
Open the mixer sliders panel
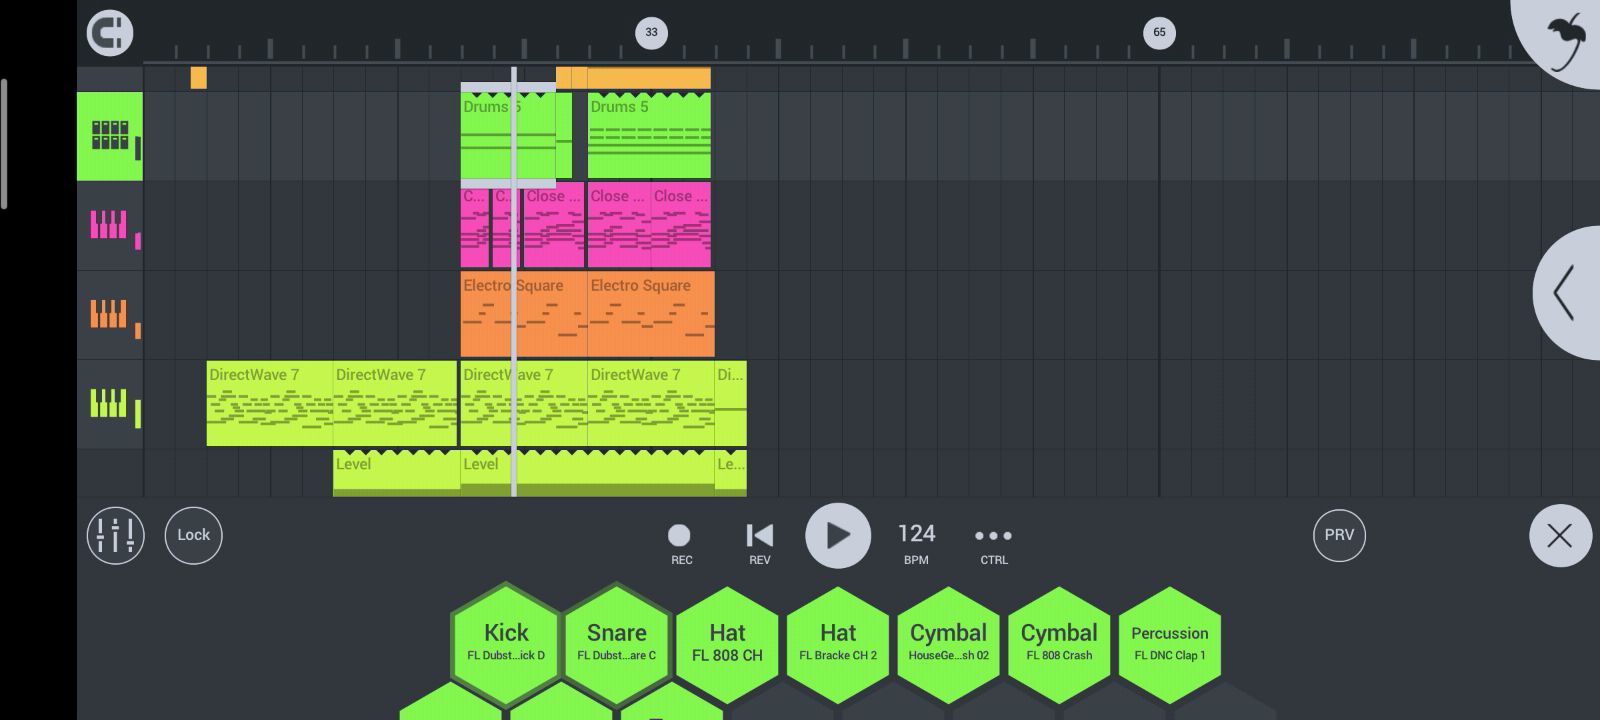coord(115,535)
